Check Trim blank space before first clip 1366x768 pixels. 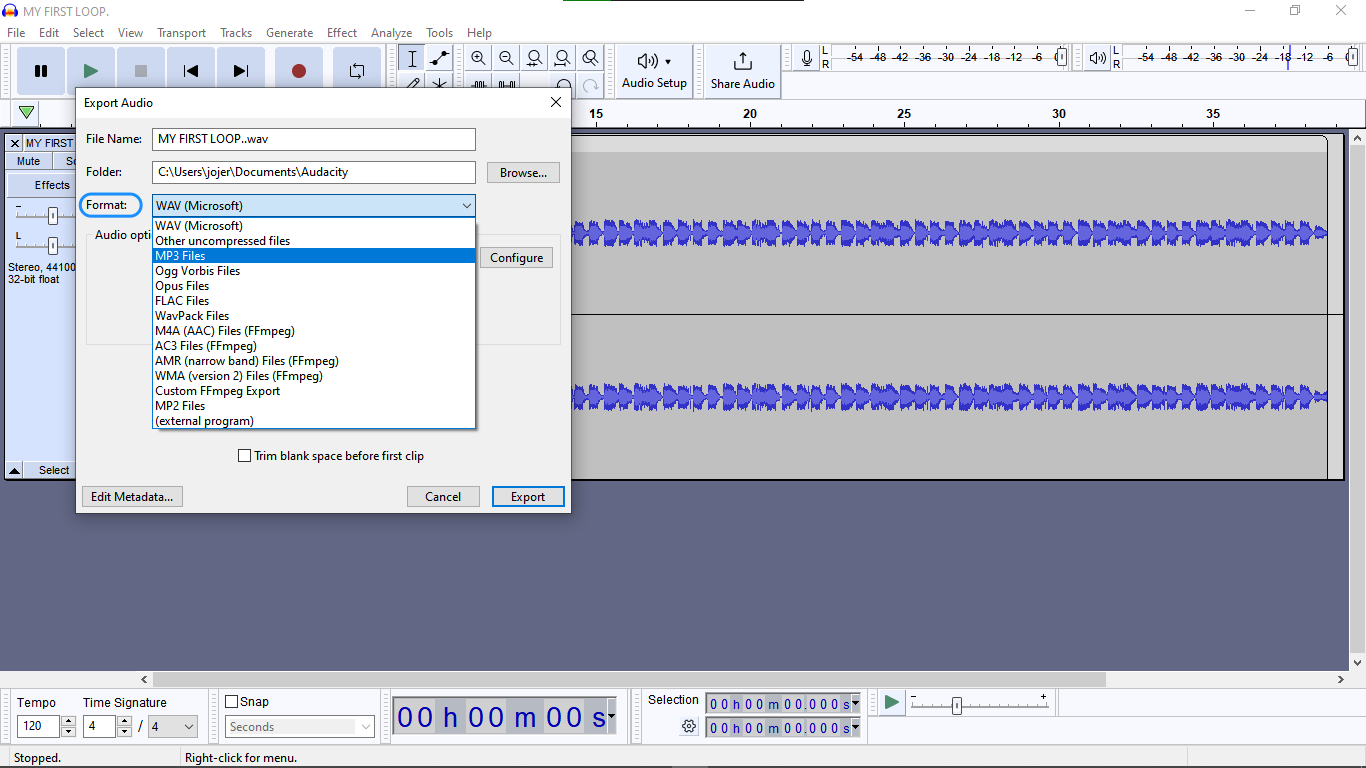pos(245,455)
